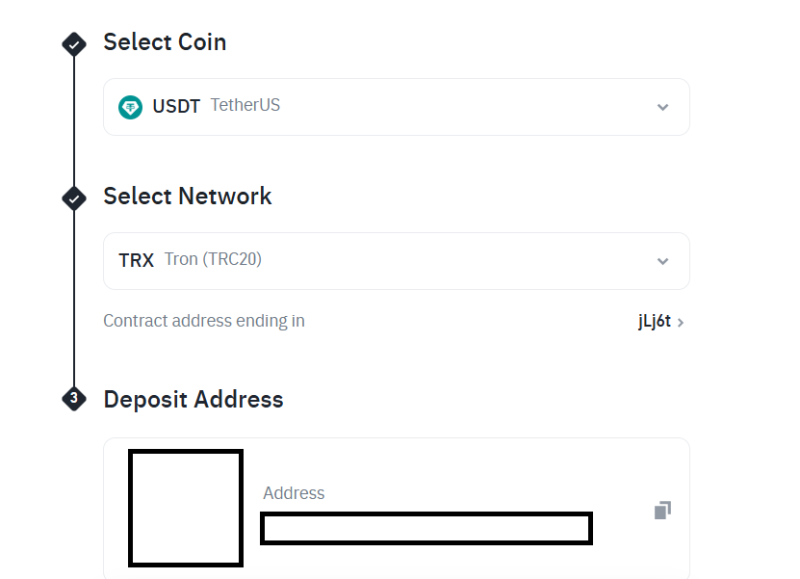
Task: Click the small arrow next to jLj6t
Action: (680, 322)
